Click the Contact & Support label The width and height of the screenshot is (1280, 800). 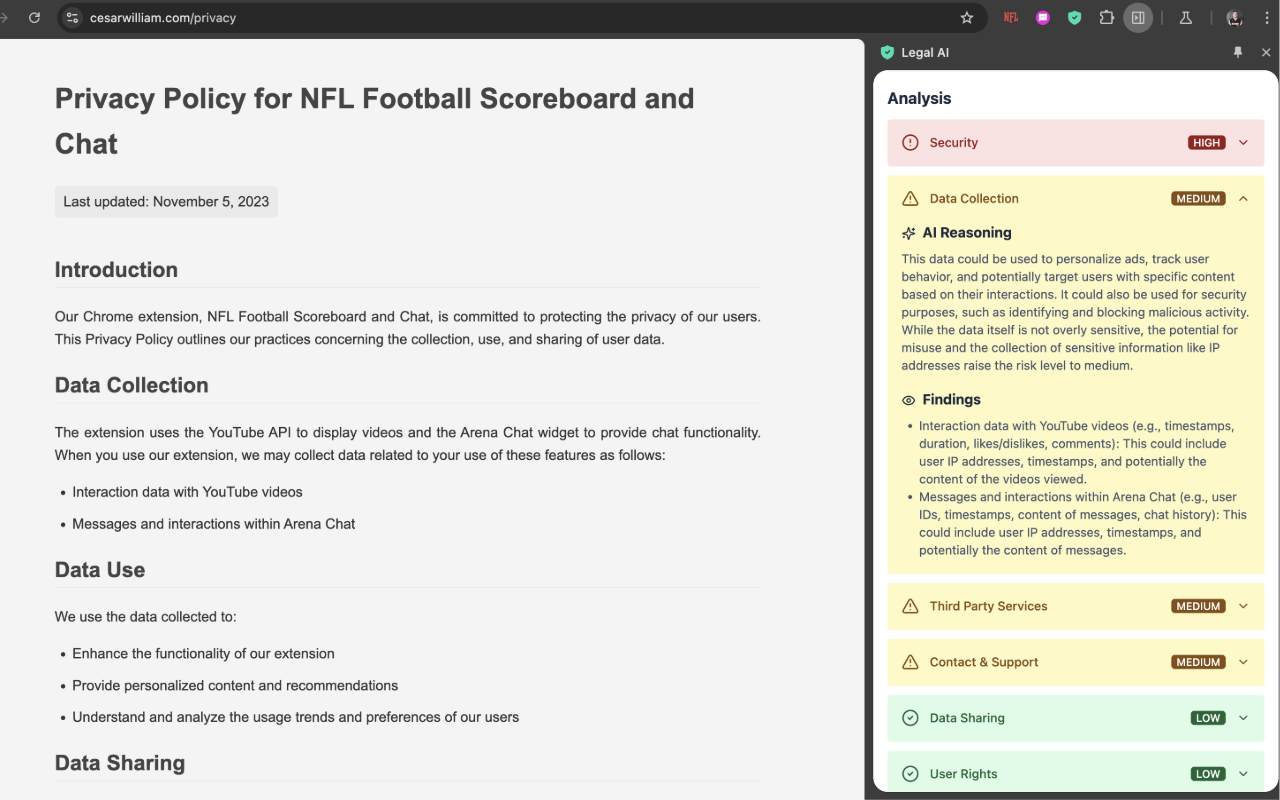point(984,662)
